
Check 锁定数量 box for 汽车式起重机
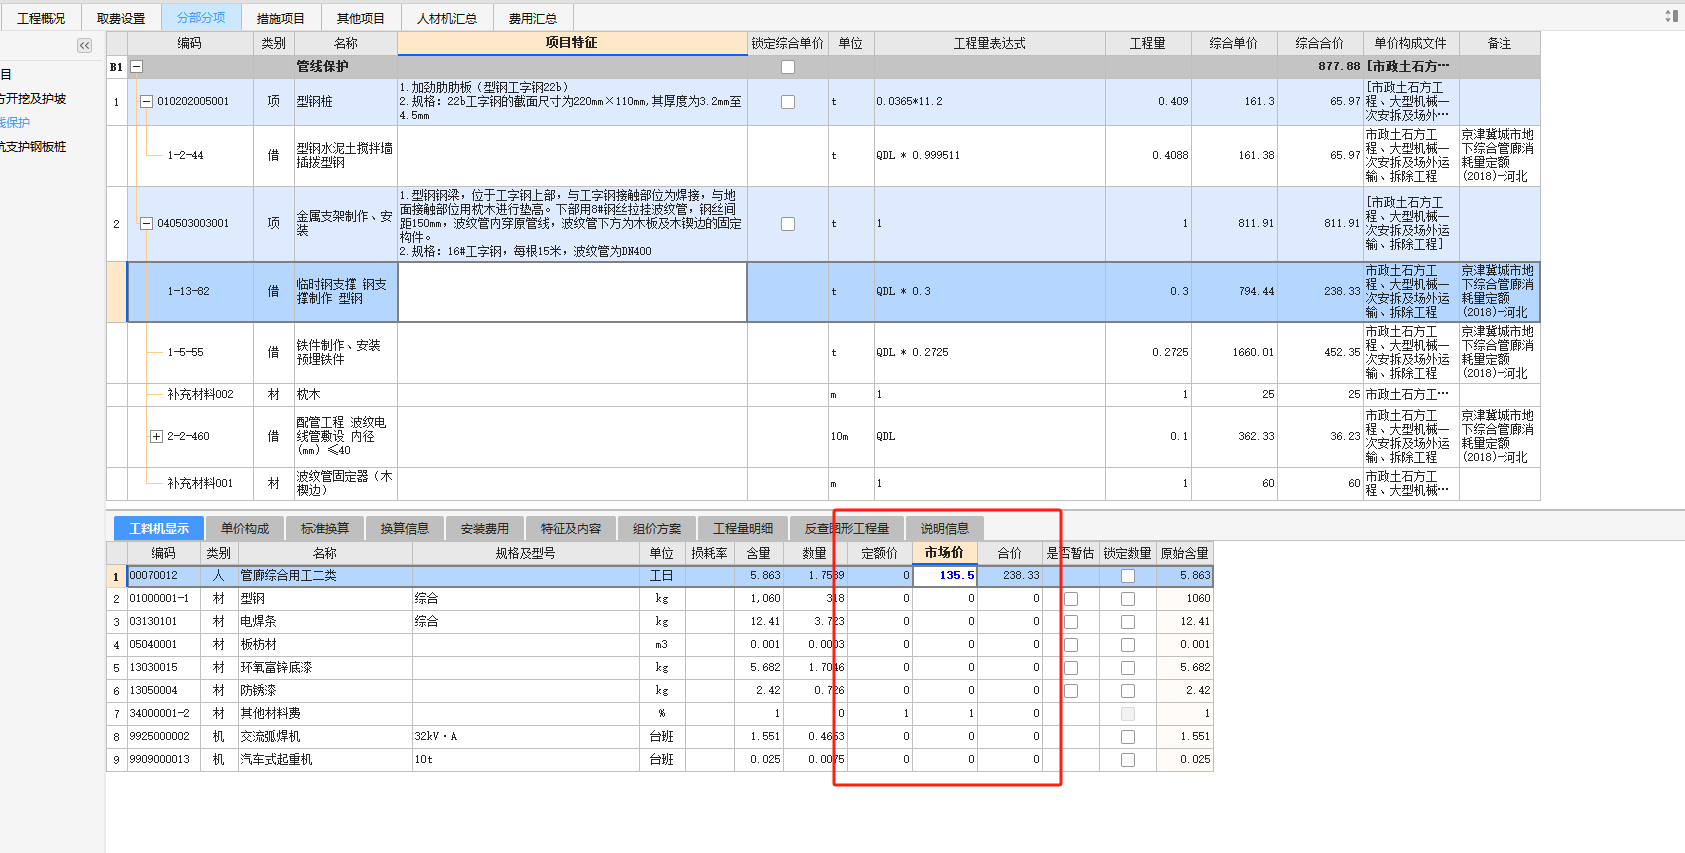point(1128,760)
